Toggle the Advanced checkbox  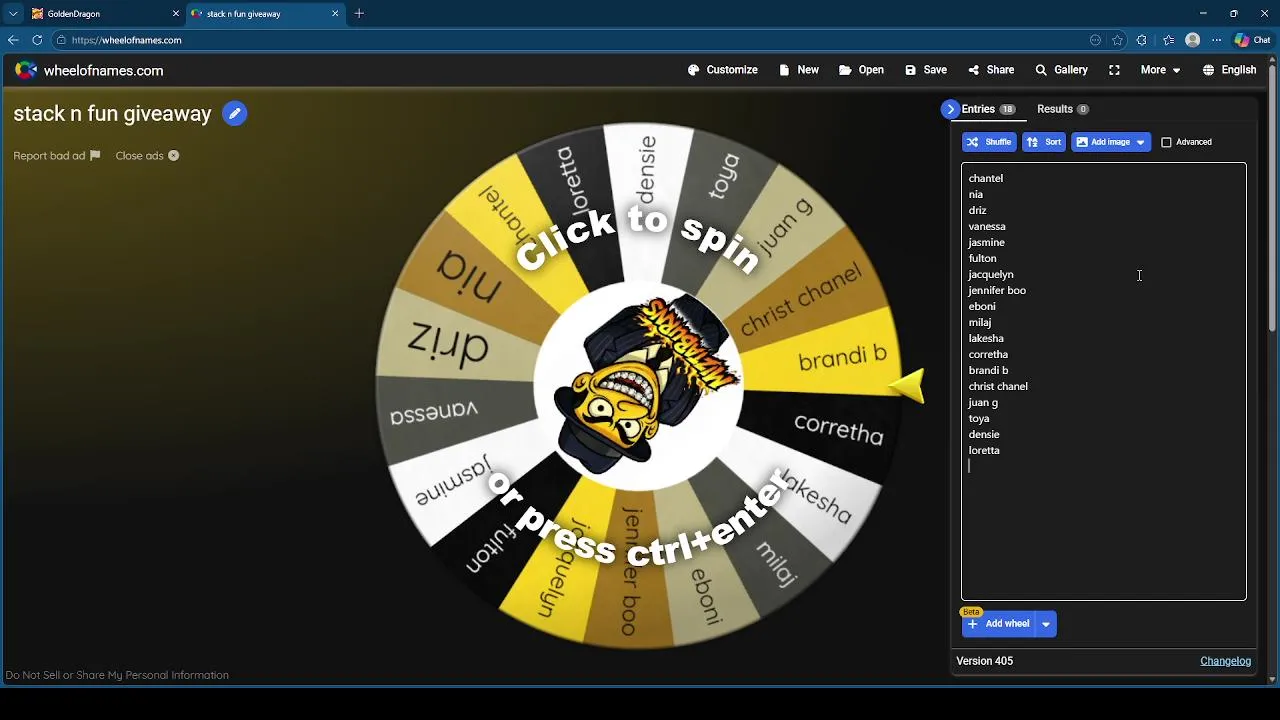1166,142
